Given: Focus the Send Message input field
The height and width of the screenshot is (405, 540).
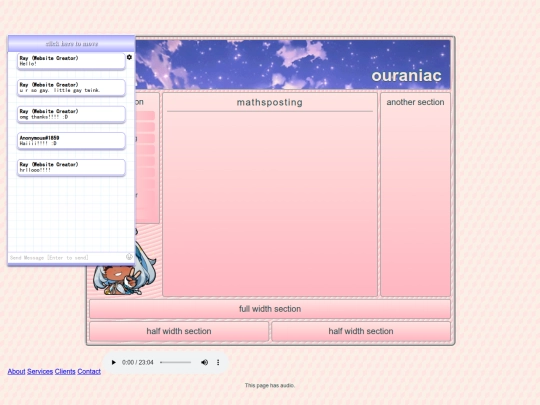Looking at the screenshot, I should (67, 258).
